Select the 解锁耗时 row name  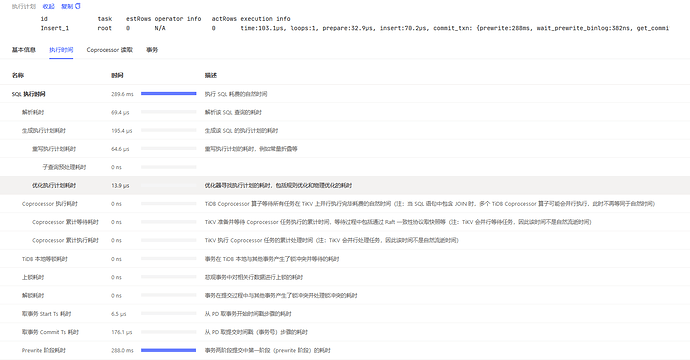[x=33, y=295]
